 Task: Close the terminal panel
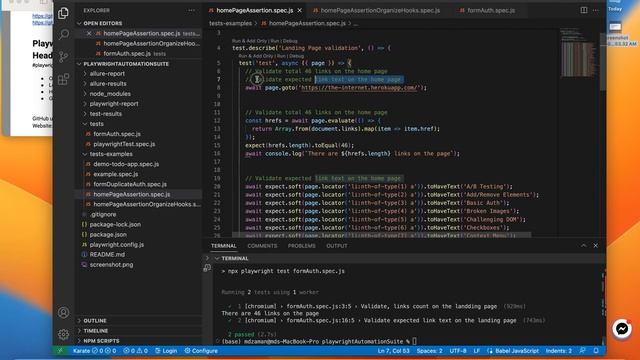click(x=596, y=246)
